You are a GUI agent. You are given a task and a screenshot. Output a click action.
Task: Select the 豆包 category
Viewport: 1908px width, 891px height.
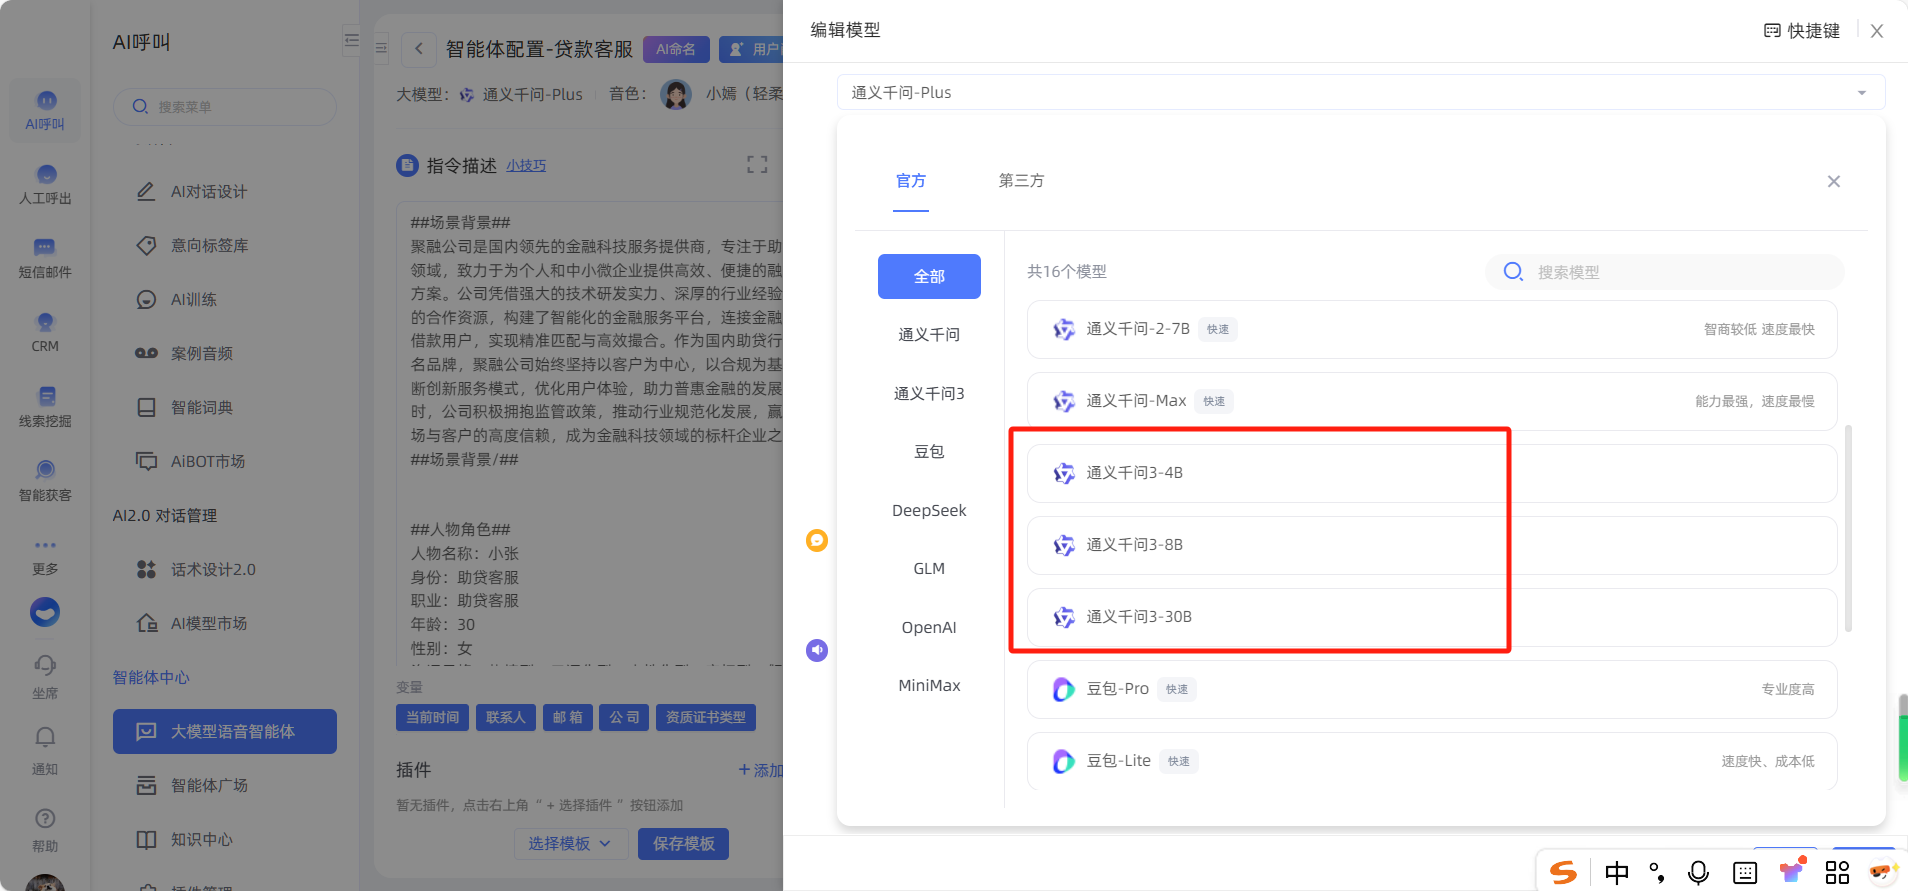tap(929, 451)
